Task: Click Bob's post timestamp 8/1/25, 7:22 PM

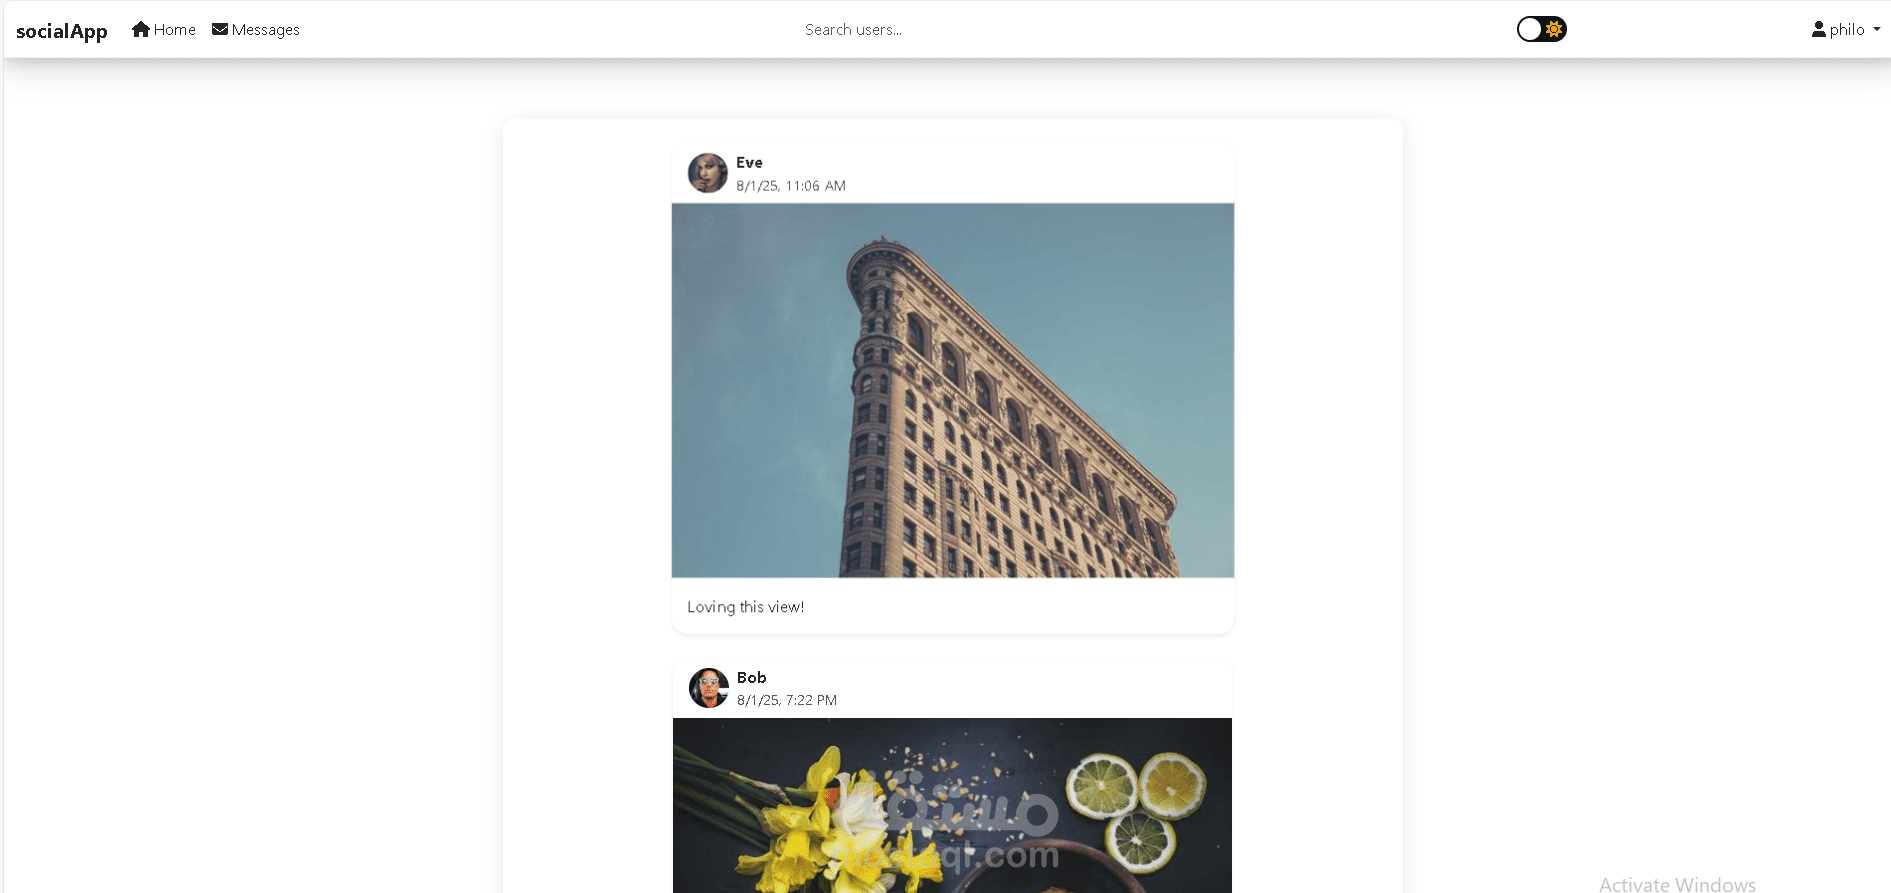Action: point(787,701)
